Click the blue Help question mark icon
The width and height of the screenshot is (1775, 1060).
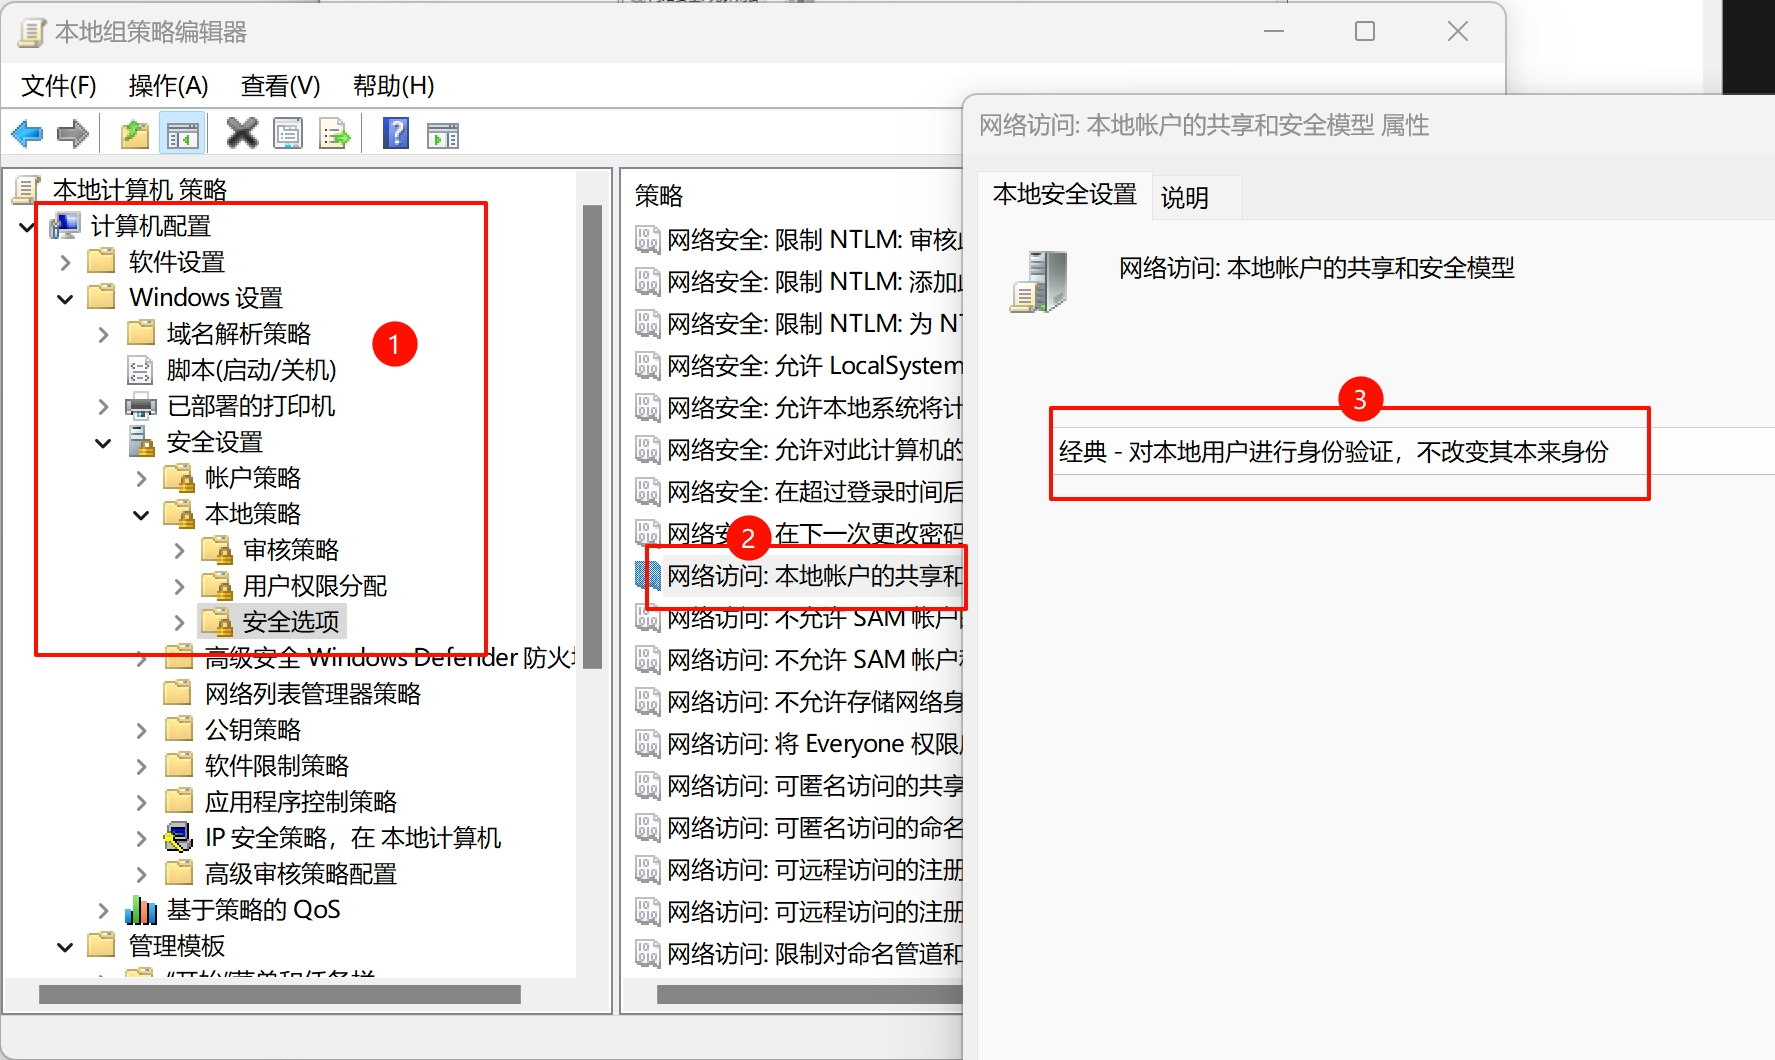click(396, 134)
